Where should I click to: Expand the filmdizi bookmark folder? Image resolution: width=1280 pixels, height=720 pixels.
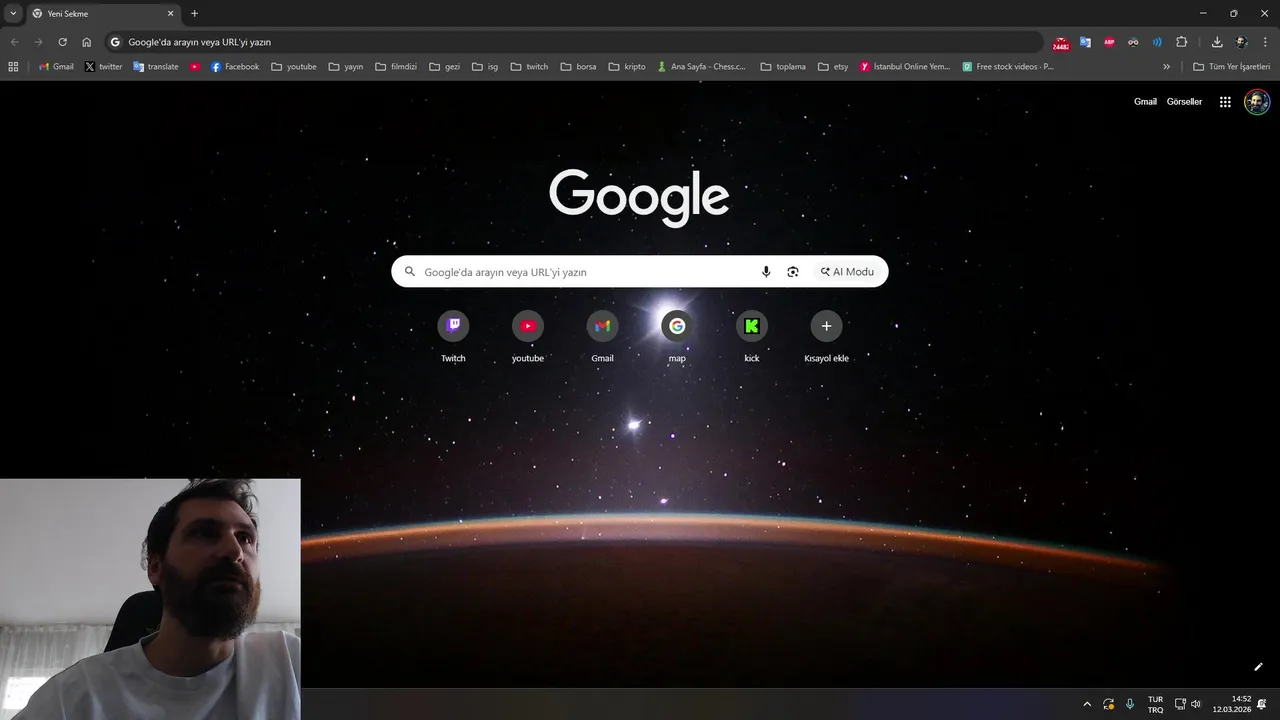click(x=396, y=67)
